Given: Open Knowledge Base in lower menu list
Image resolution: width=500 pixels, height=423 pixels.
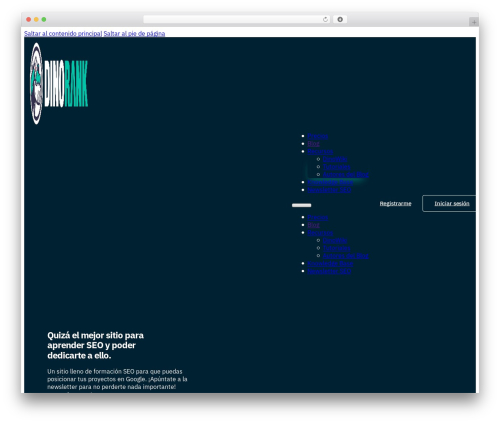Looking at the screenshot, I should pyautogui.click(x=330, y=263).
